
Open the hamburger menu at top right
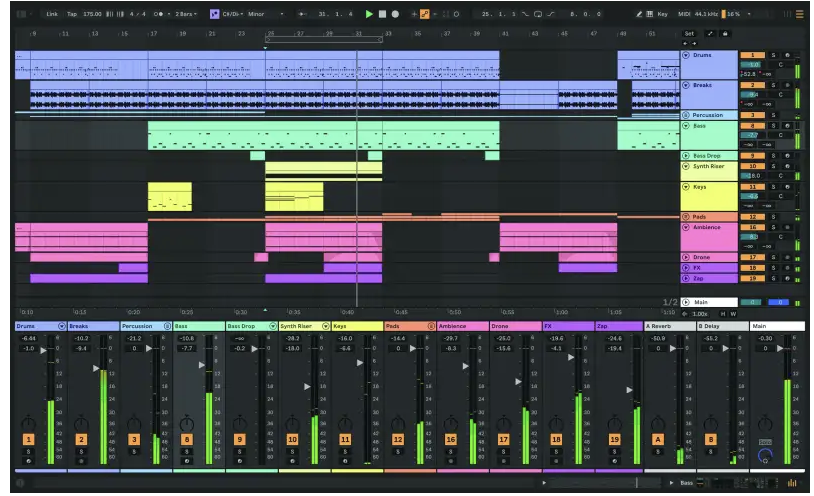pyautogui.click(x=800, y=14)
